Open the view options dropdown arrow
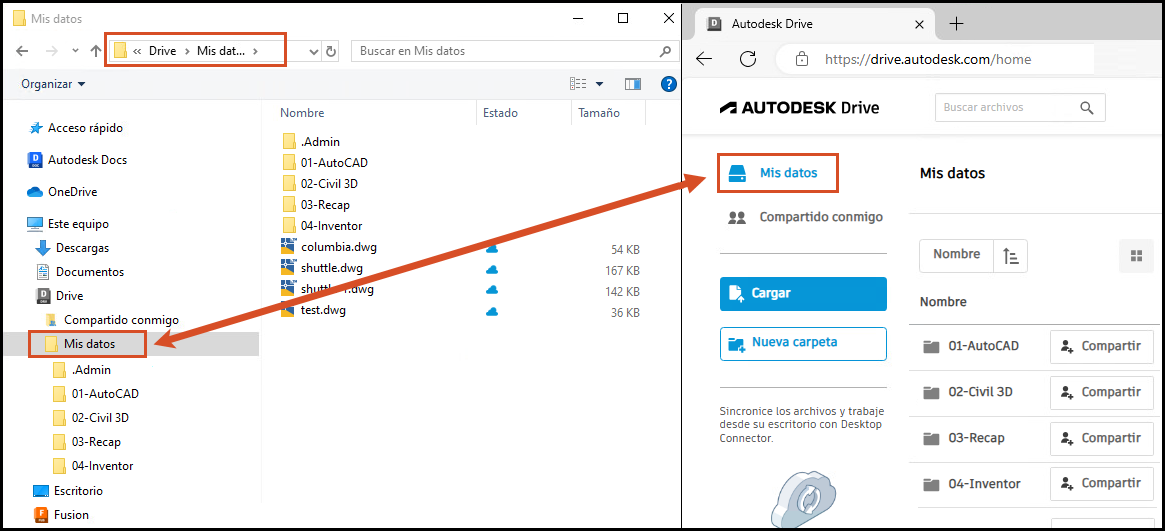This screenshot has height=531, width=1165. tap(599, 84)
